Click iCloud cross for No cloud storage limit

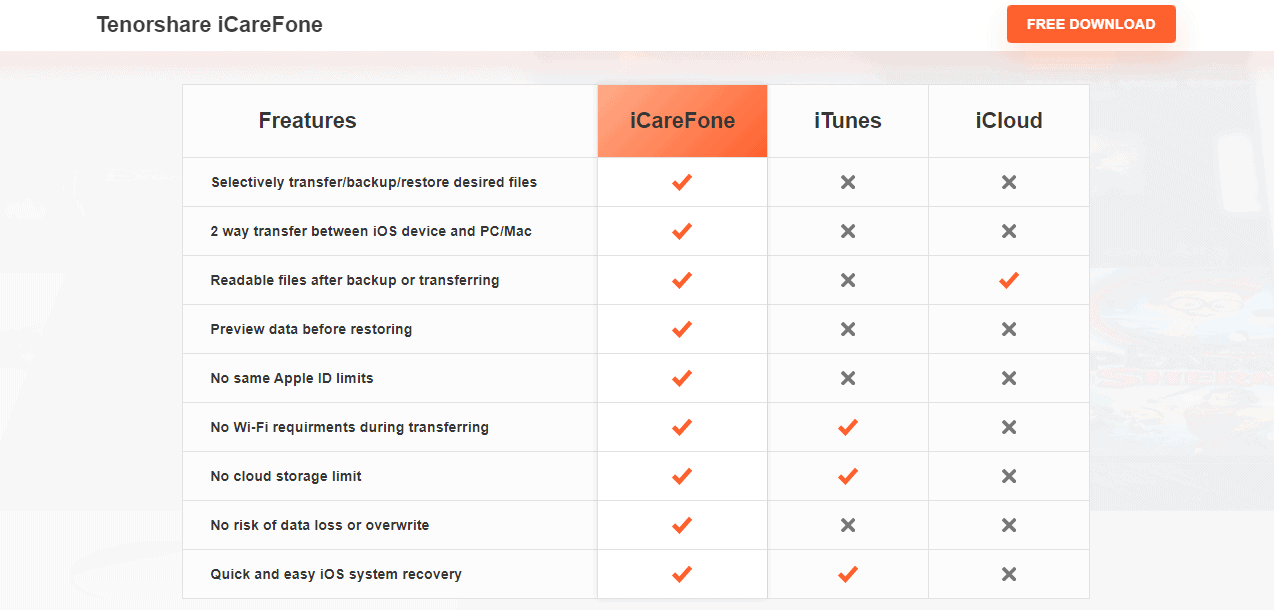1009,476
